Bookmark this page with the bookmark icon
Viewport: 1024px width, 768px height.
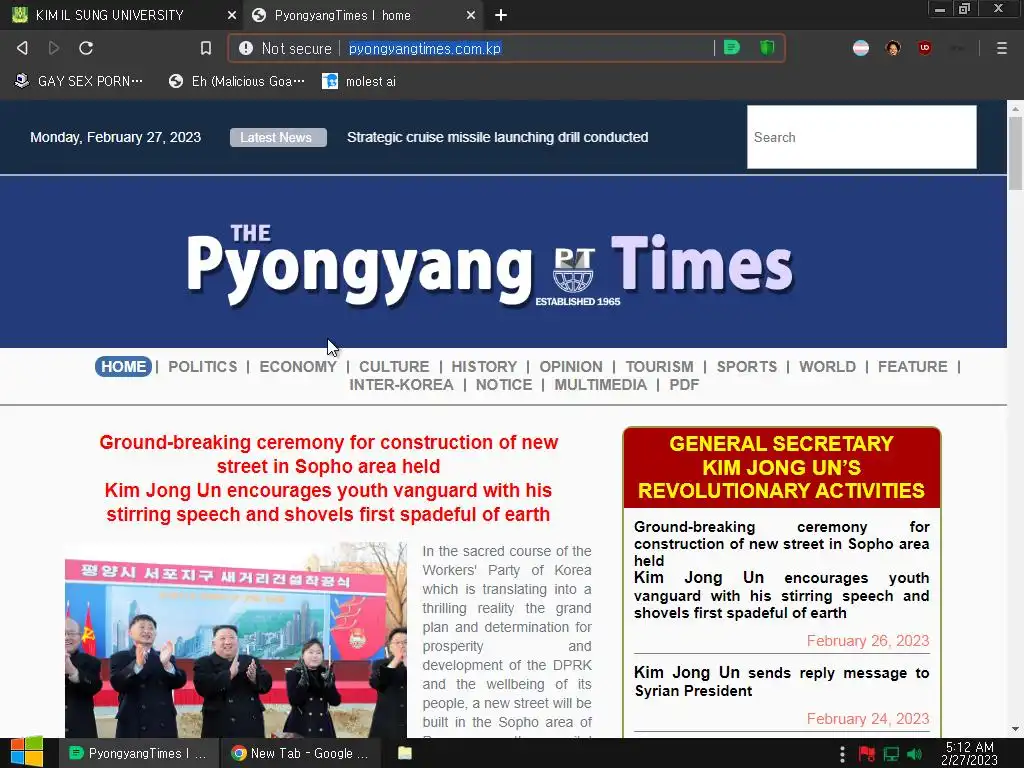click(206, 48)
